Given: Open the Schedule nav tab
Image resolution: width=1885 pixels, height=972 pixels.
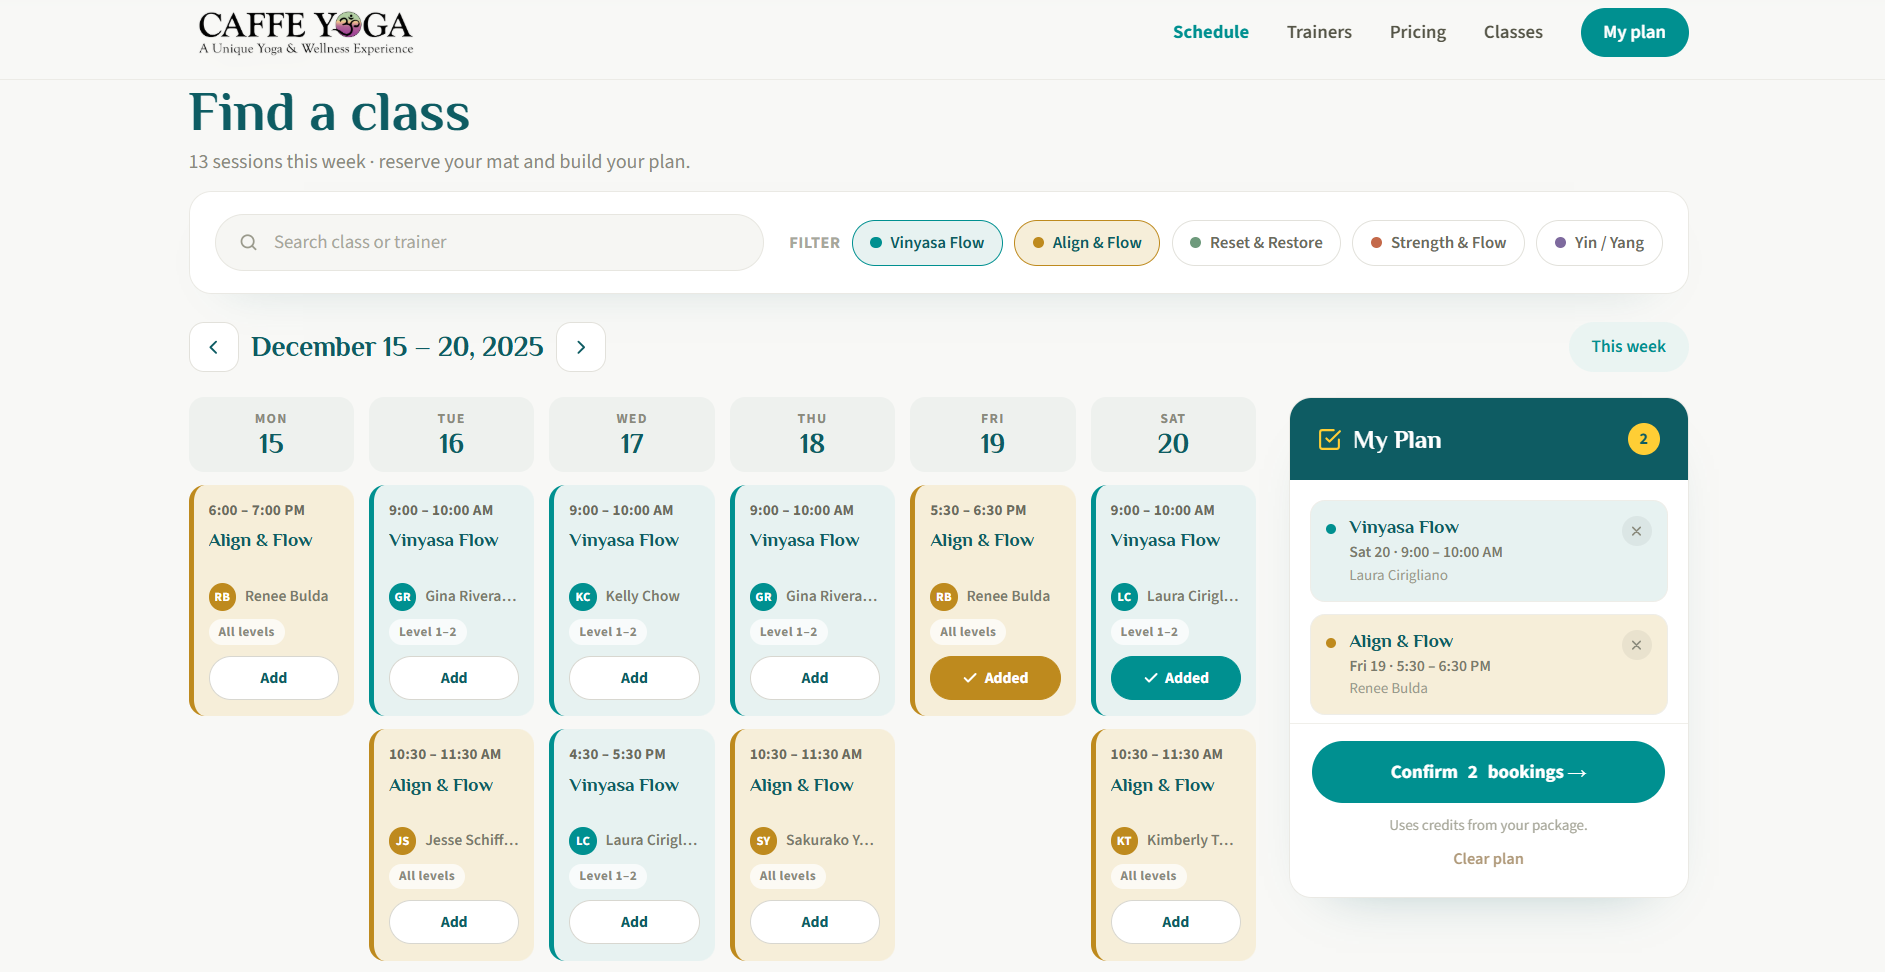Looking at the screenshot, I should click(1211, 32).
